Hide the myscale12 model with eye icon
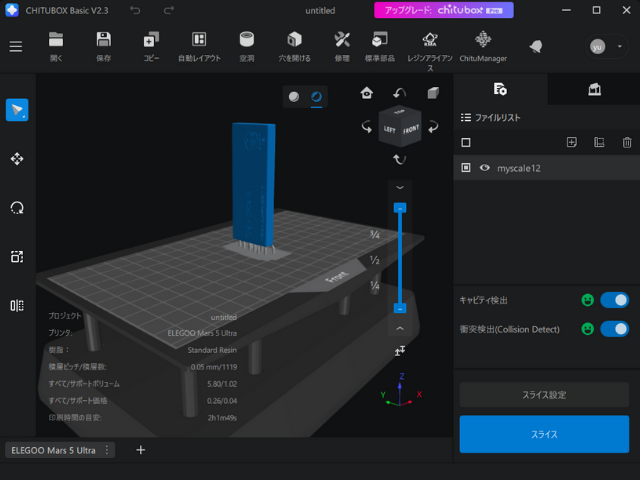The width and height of the screenshot is (640, 480). (485, 169)
